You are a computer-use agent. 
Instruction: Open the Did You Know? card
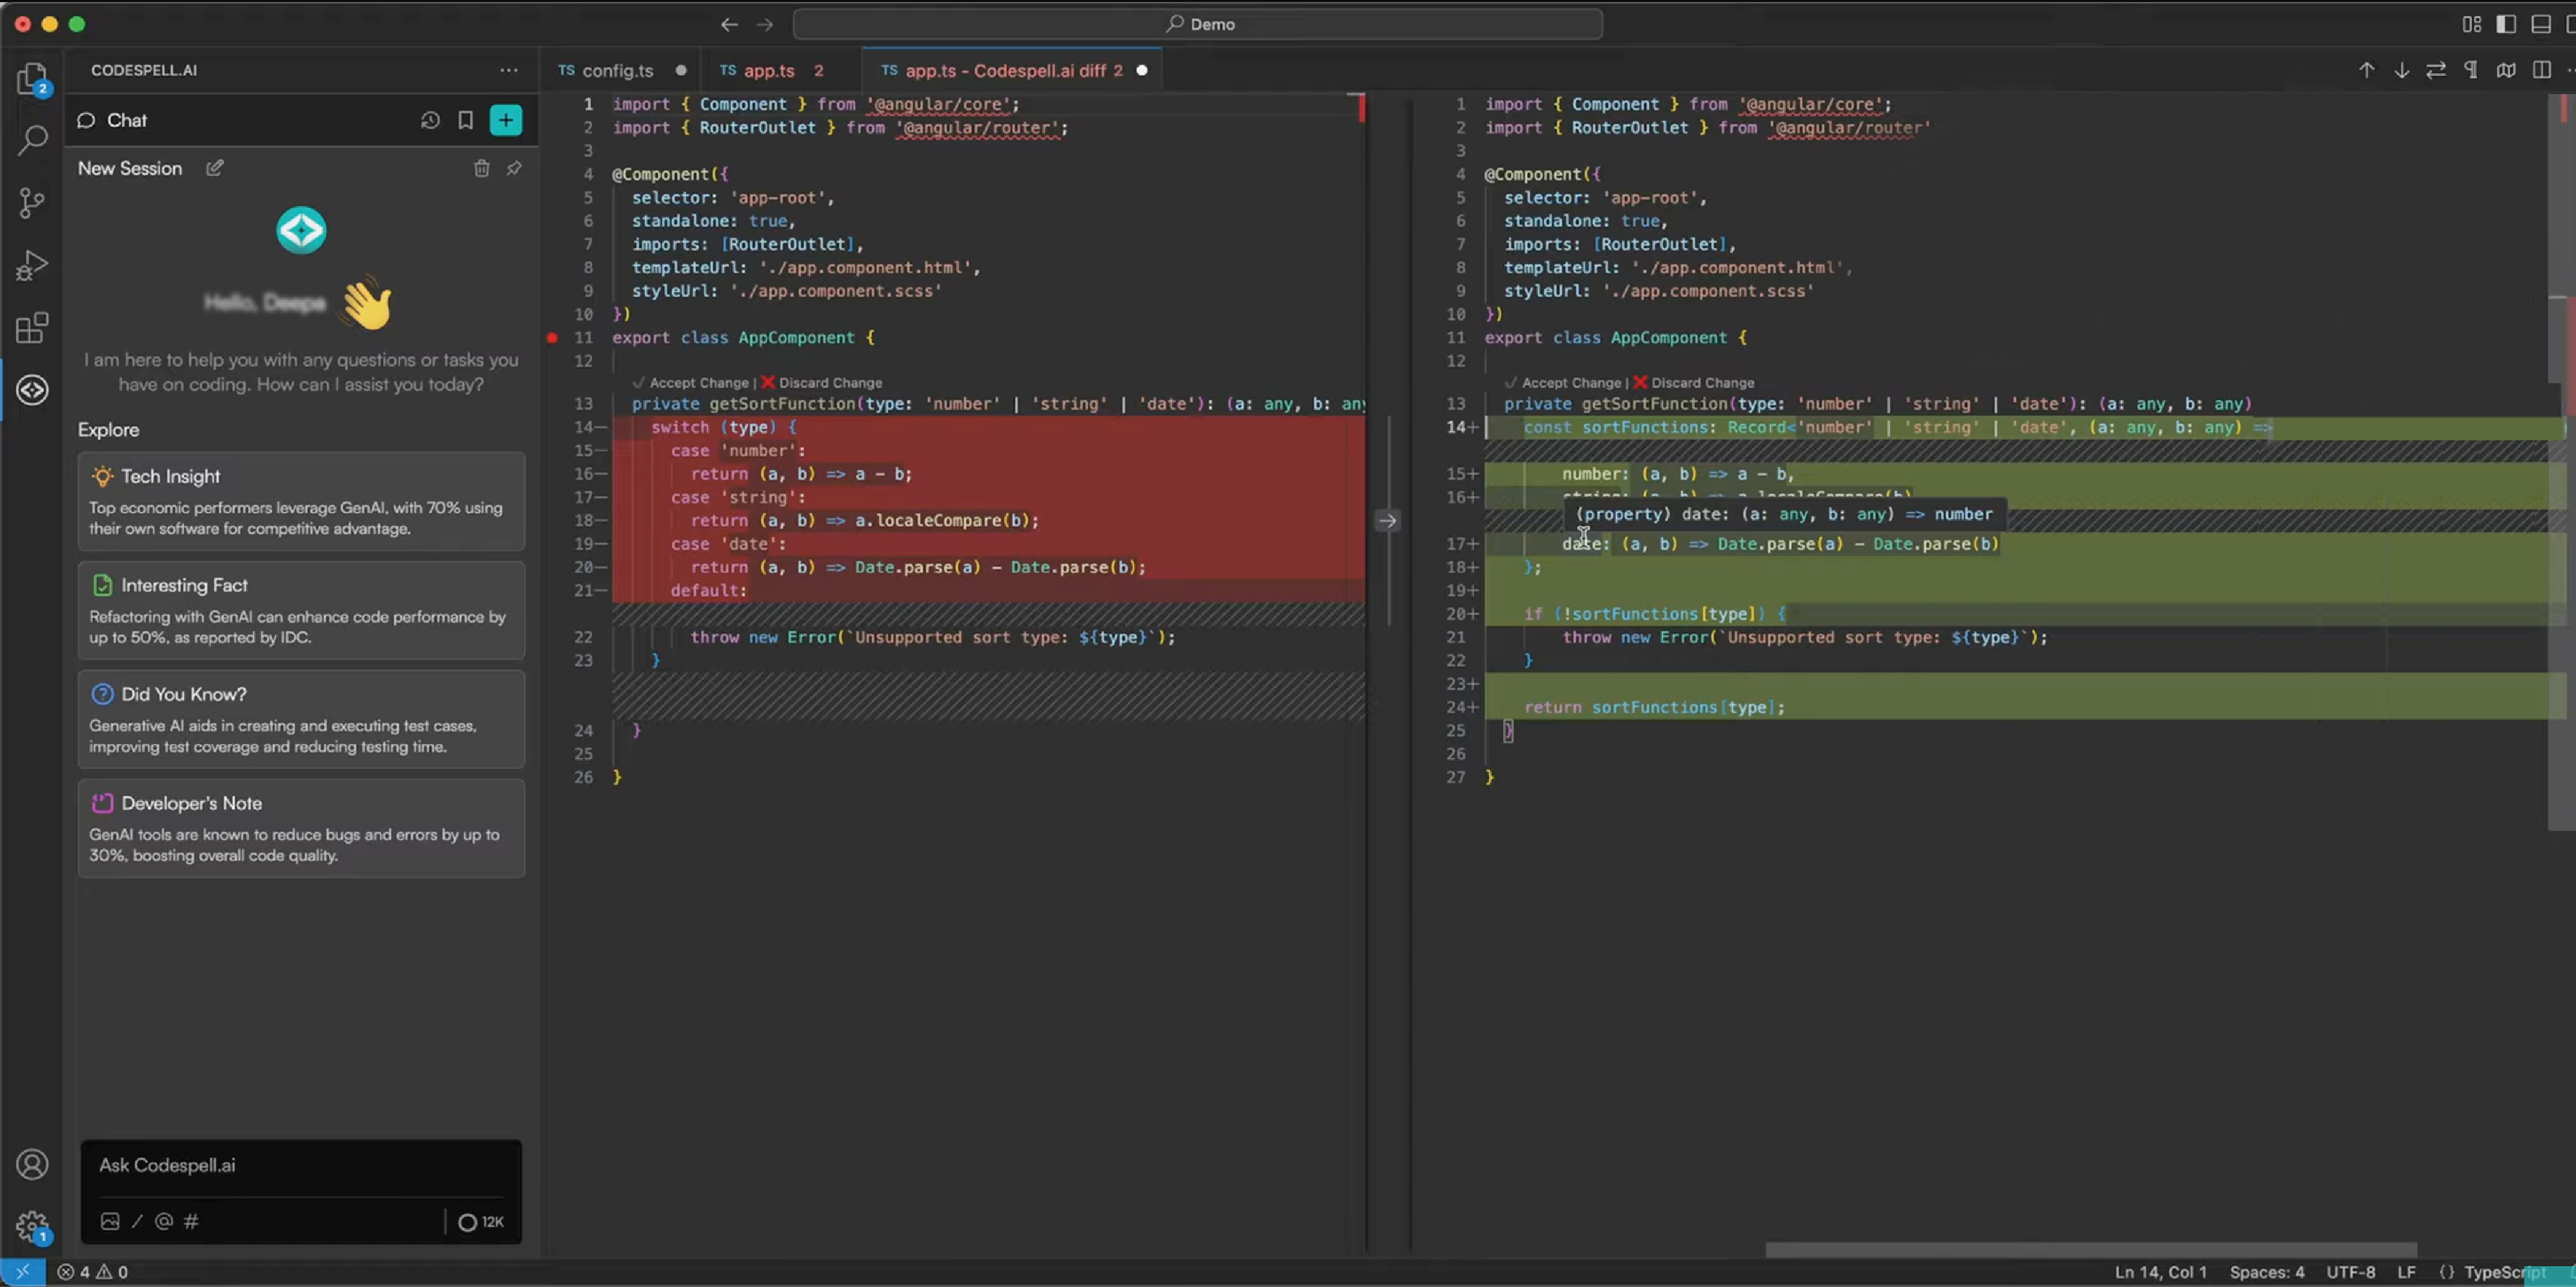[301, 719]
